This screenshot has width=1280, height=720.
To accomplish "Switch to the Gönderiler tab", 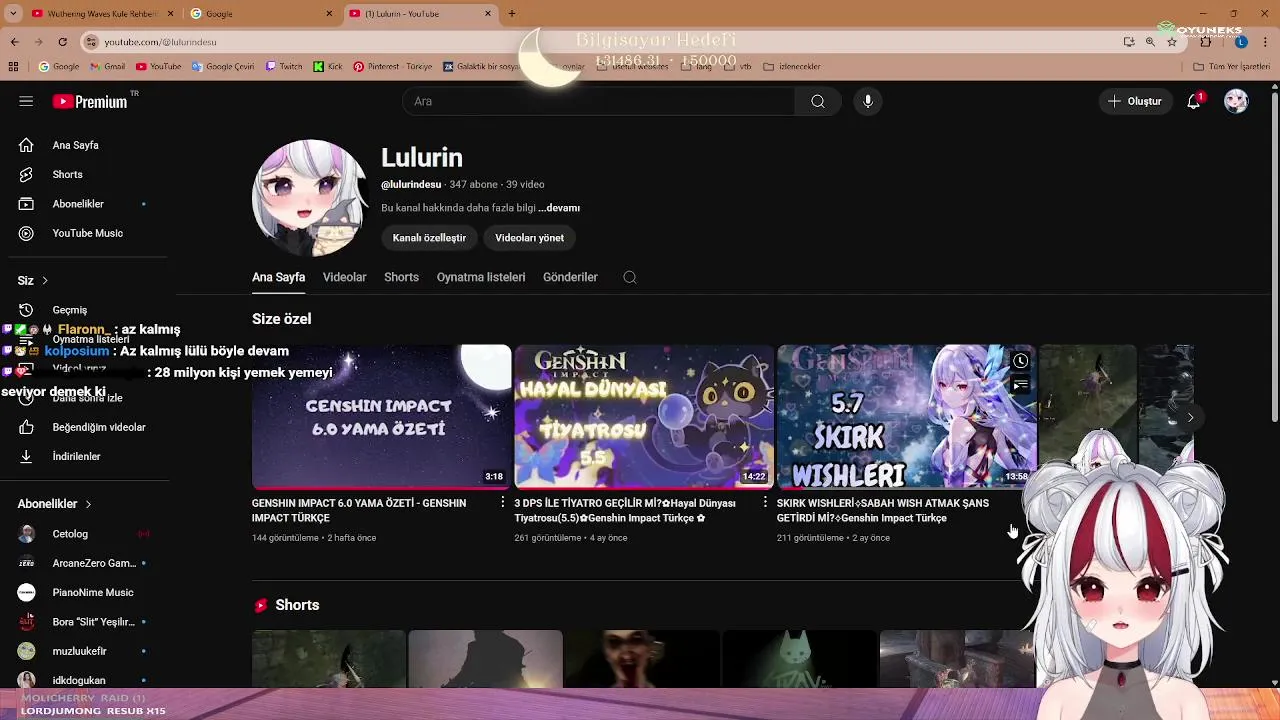I will [x=570, y=277].
